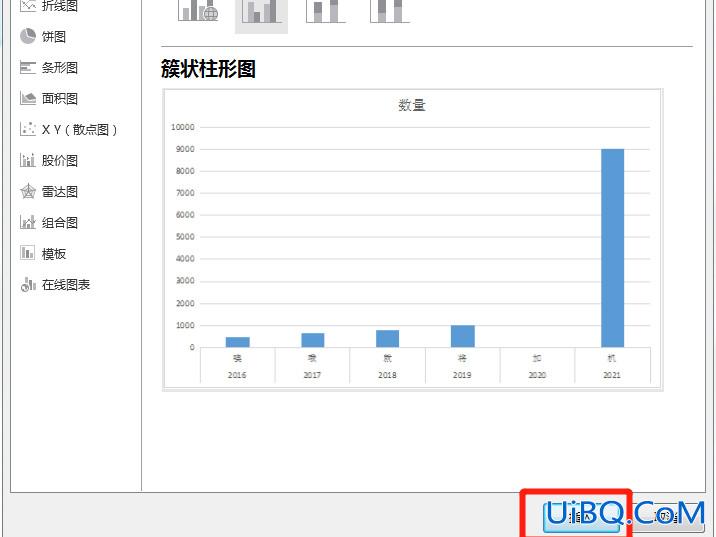Image resolution: width=716 pixels, height=537 pixels.
Task: Choose the stacked column subtype thumbnail
Action: (325, 11)
